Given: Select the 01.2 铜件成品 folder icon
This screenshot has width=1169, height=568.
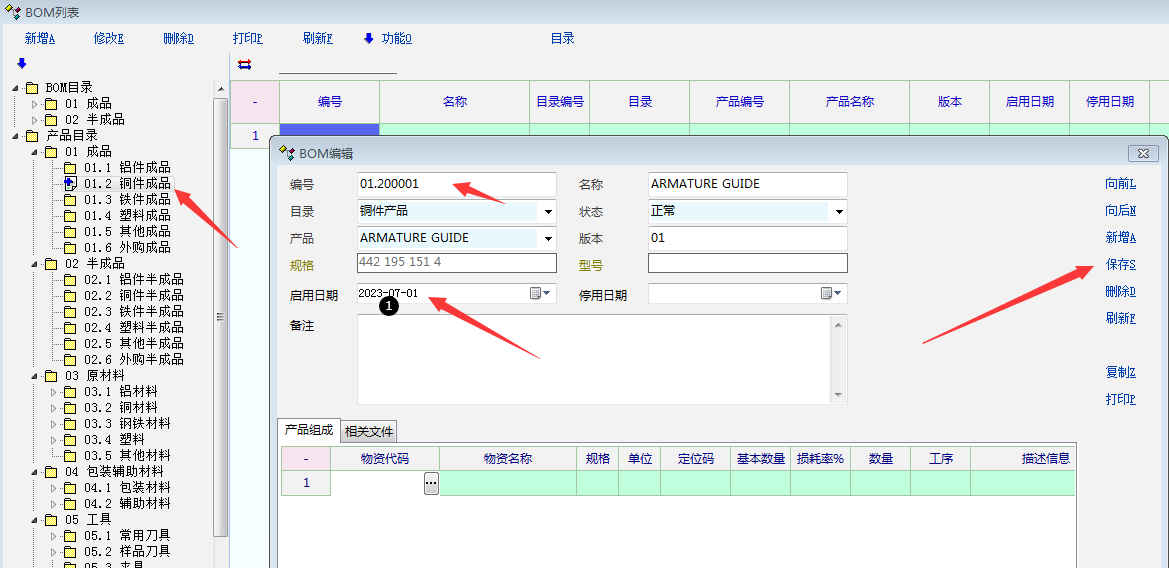Looking at the screenshot, I should pyautogui.click(x=69, y=184).
